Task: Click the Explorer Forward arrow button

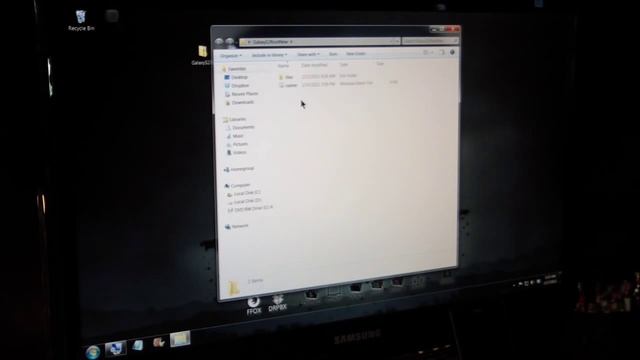Action: point(230,42)
